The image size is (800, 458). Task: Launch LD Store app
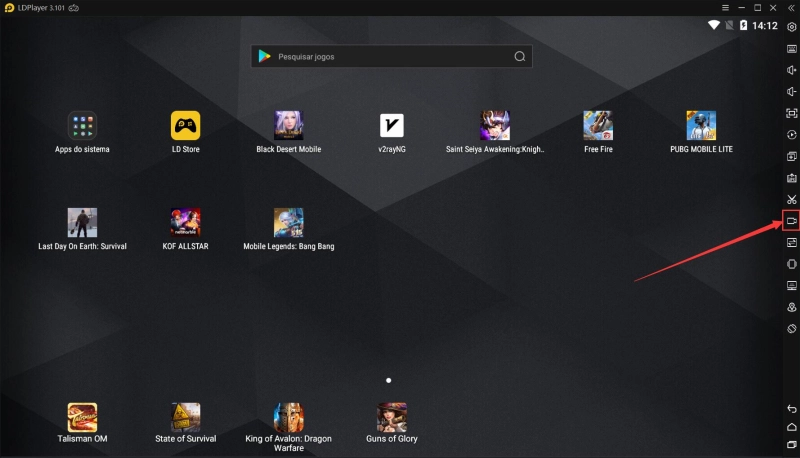click(x=185, y=125)
